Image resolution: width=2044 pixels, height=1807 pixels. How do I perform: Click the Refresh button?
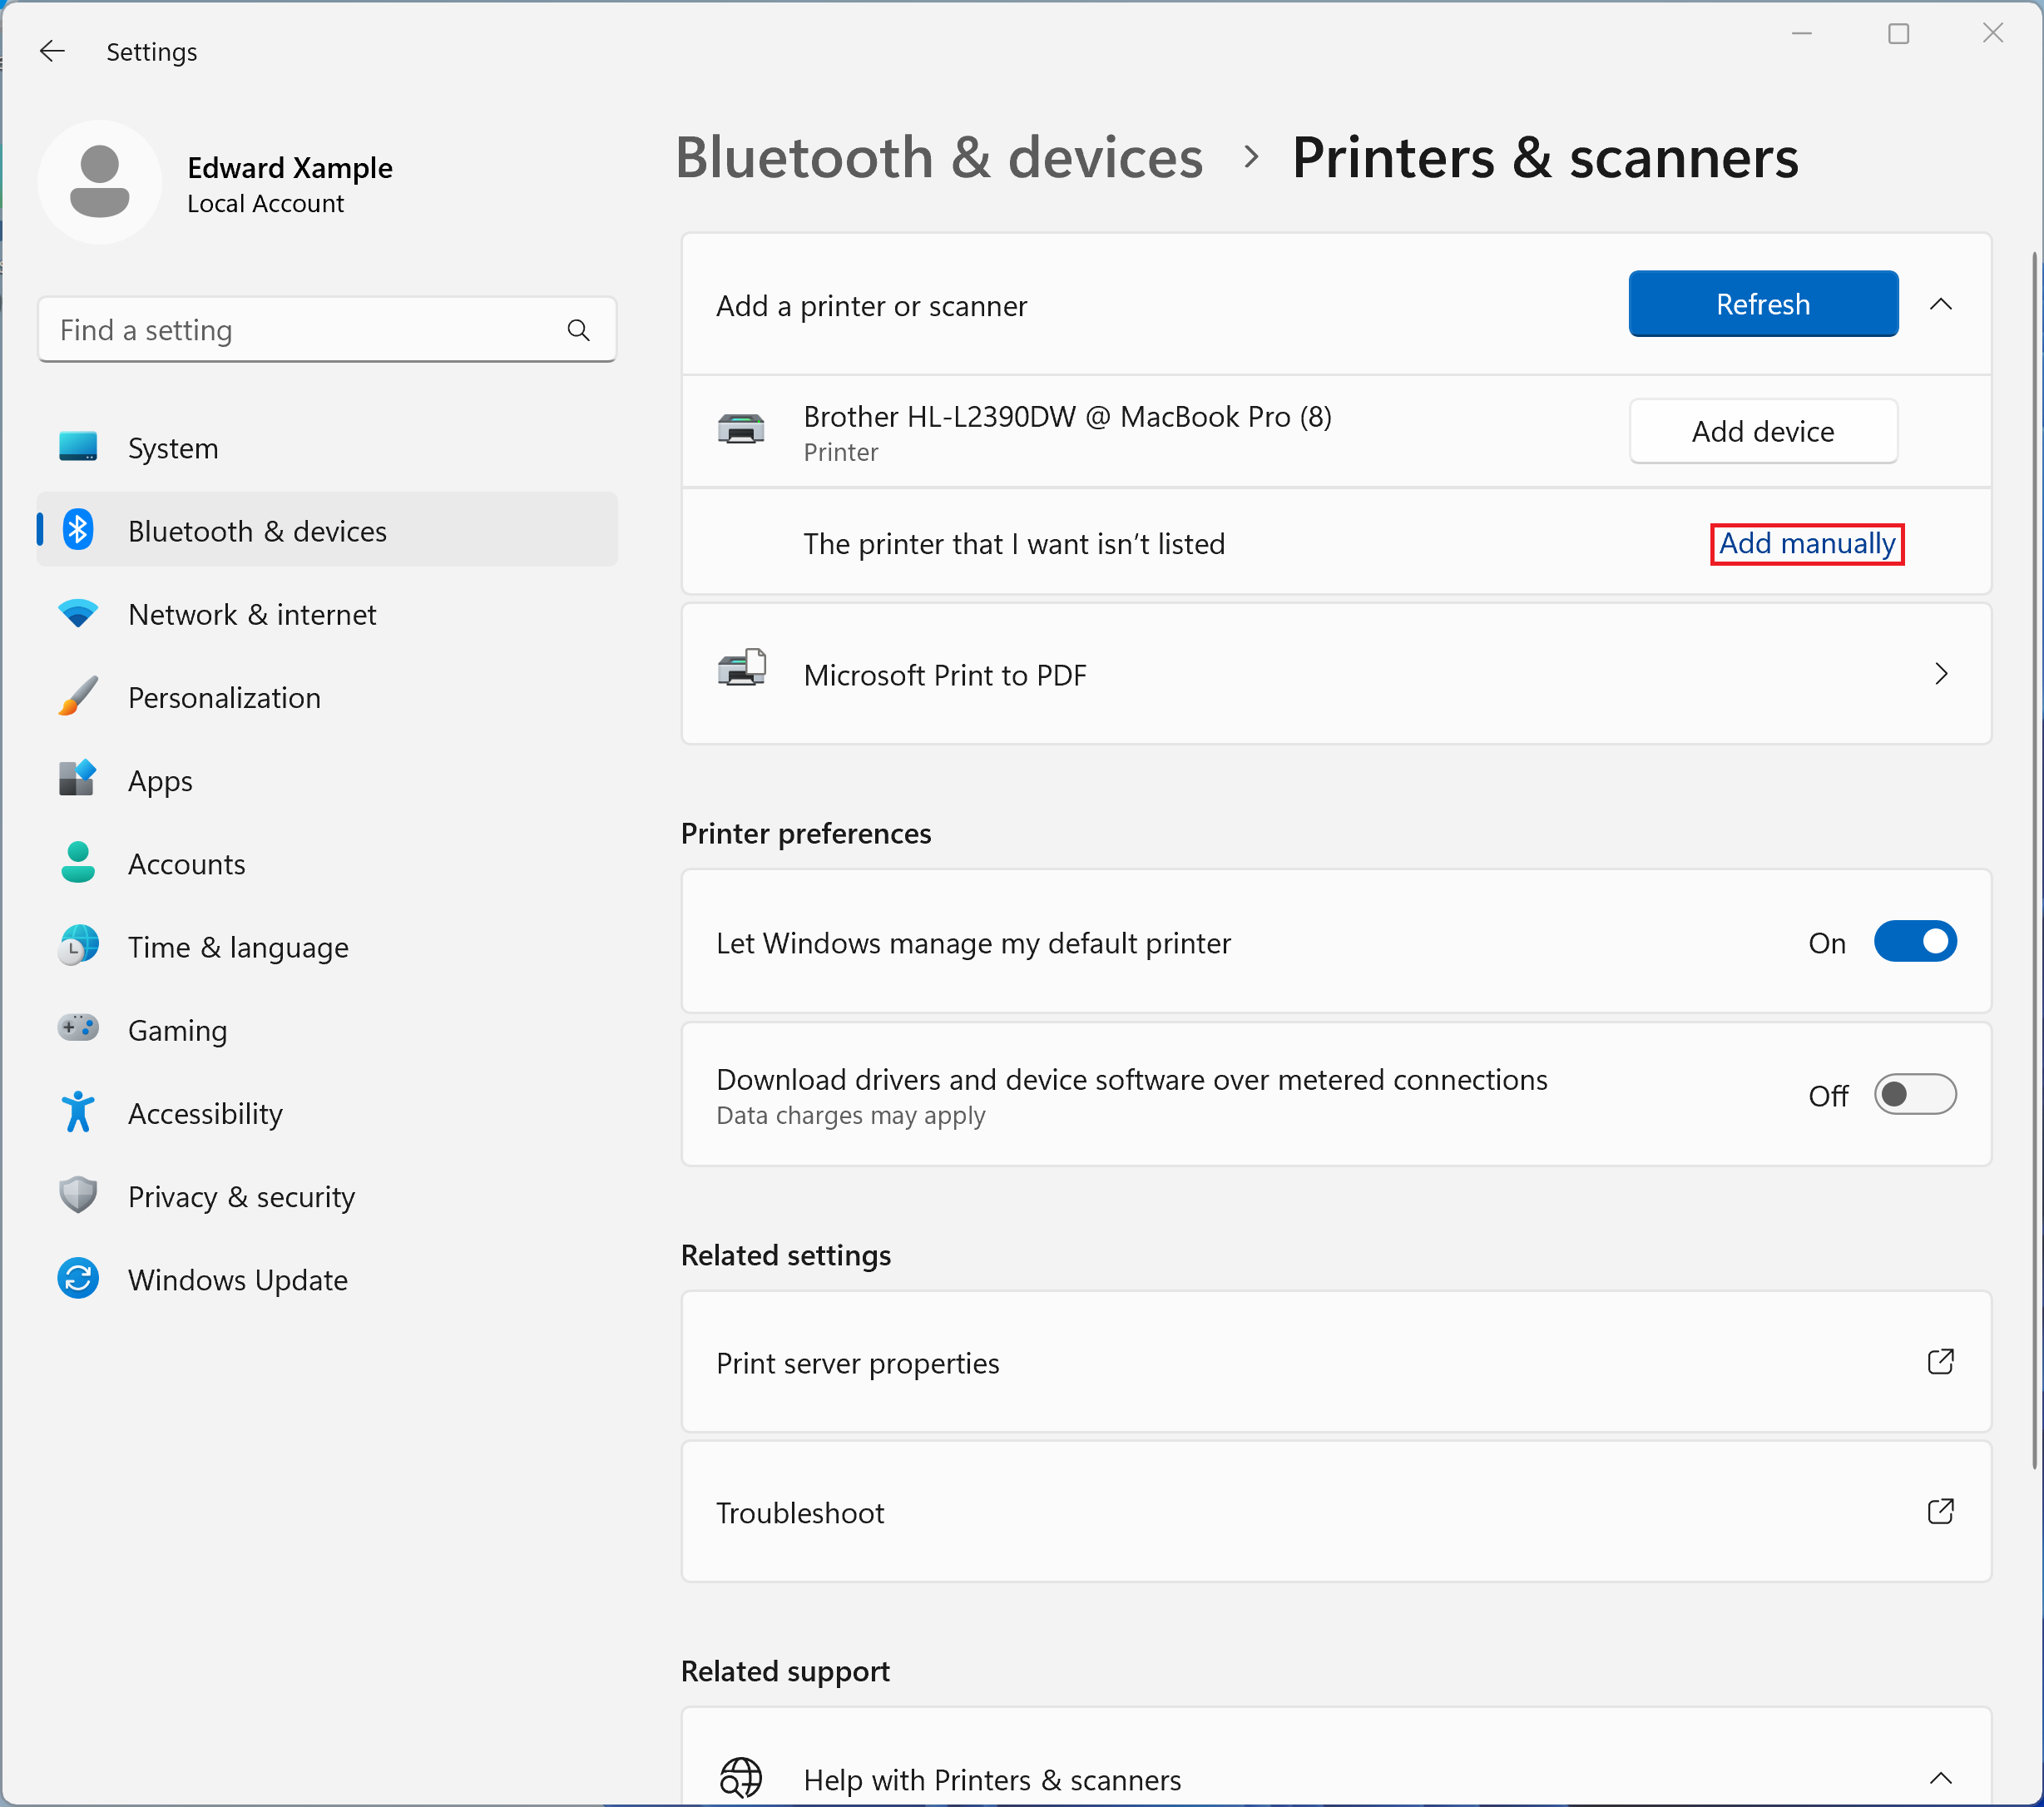[1762, 304]
